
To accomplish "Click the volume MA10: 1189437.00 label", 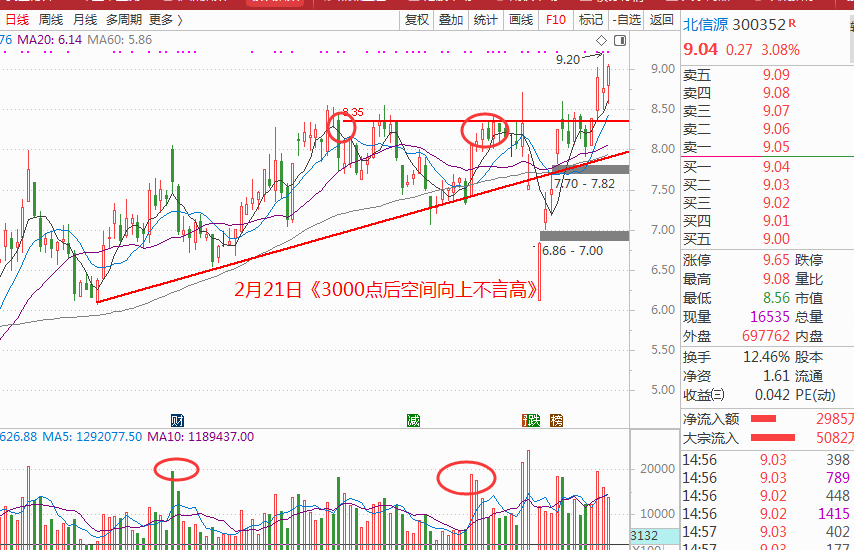I will [x=201, y=437].
